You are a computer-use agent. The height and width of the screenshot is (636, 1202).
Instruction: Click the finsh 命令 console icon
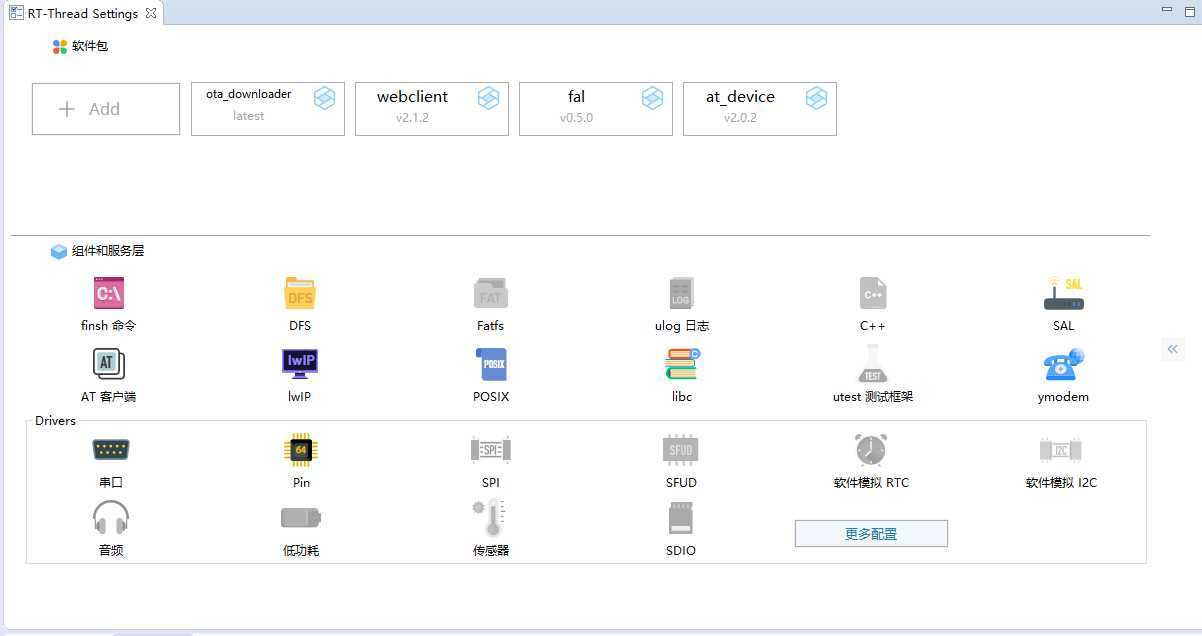pos(108,294)
